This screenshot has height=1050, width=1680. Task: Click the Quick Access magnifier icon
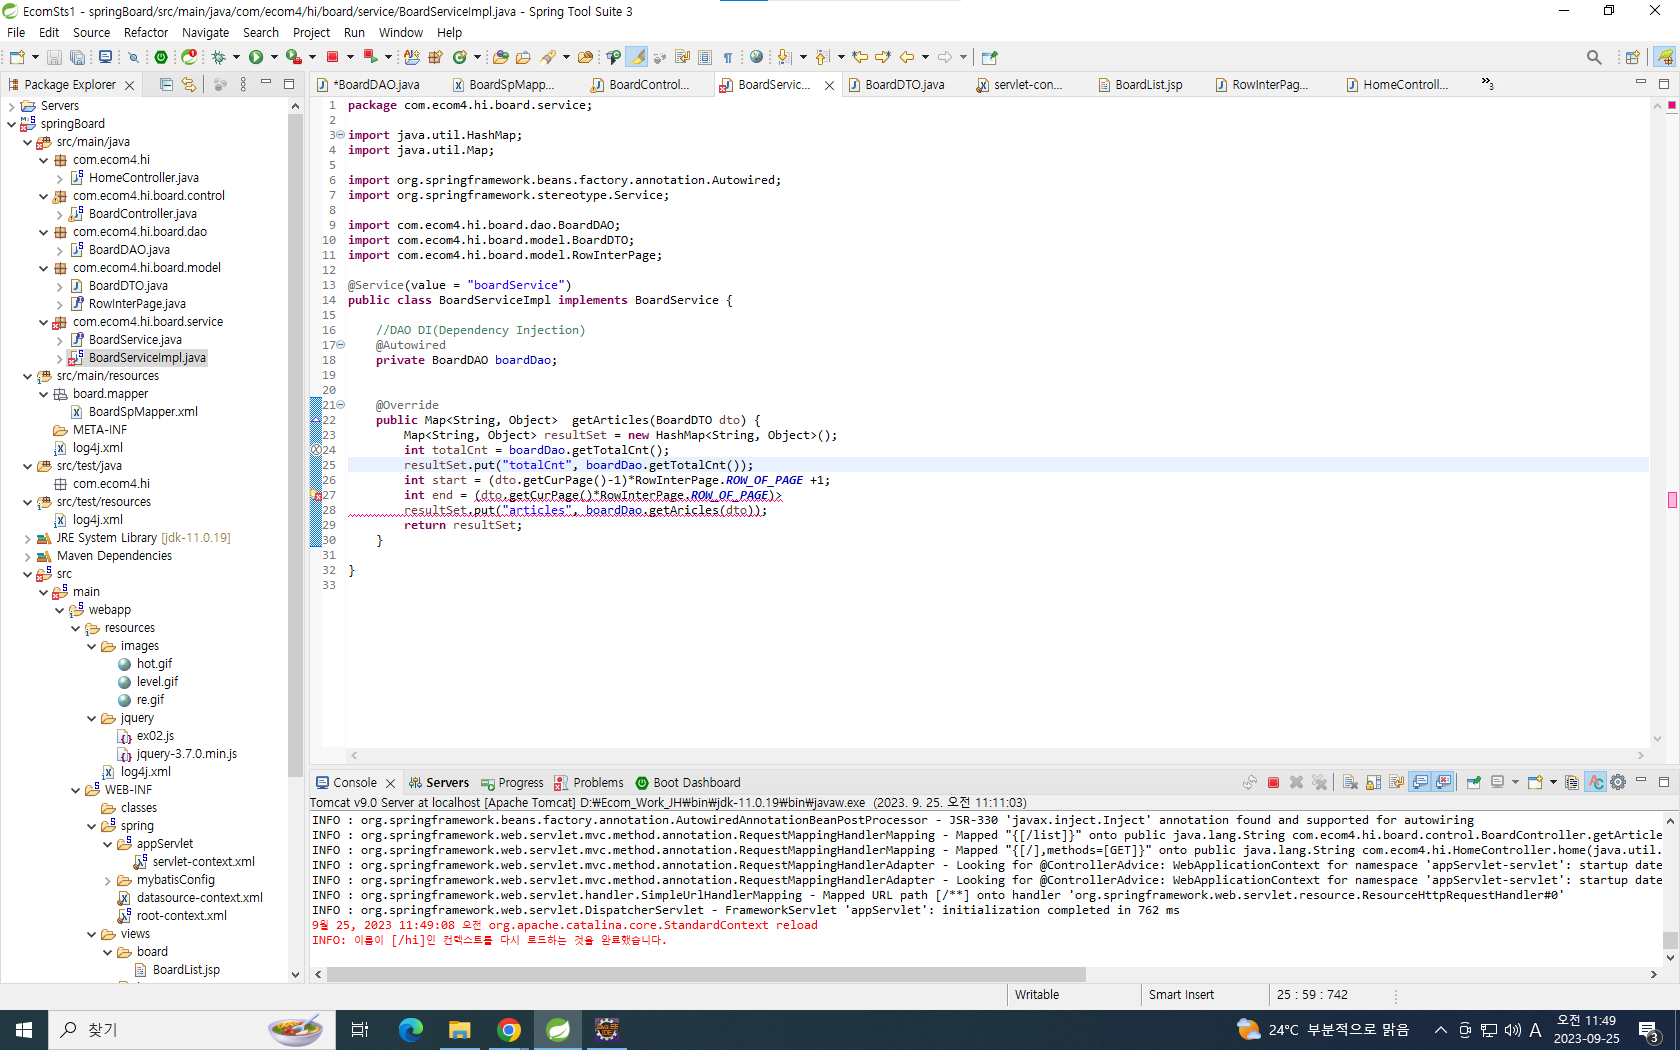(1594, 57)
